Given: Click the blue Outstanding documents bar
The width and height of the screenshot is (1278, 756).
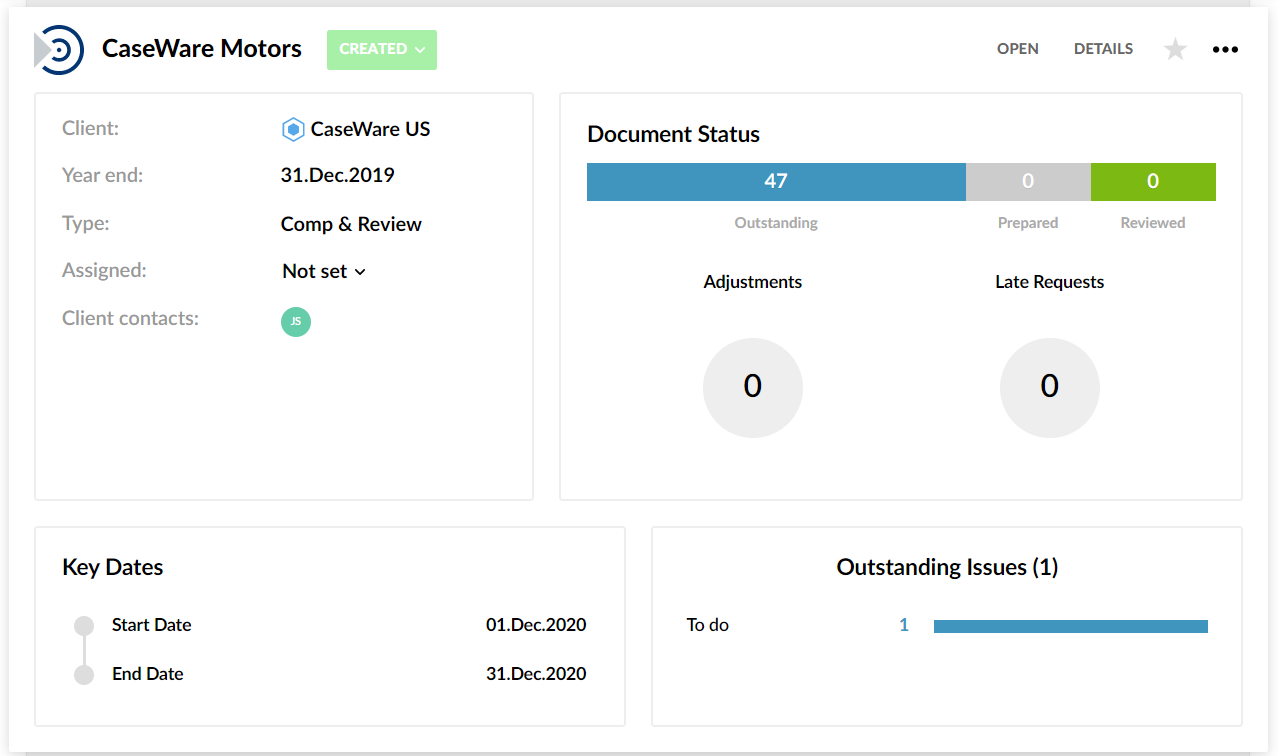Looking at the screenshot, I should [775, 182].
